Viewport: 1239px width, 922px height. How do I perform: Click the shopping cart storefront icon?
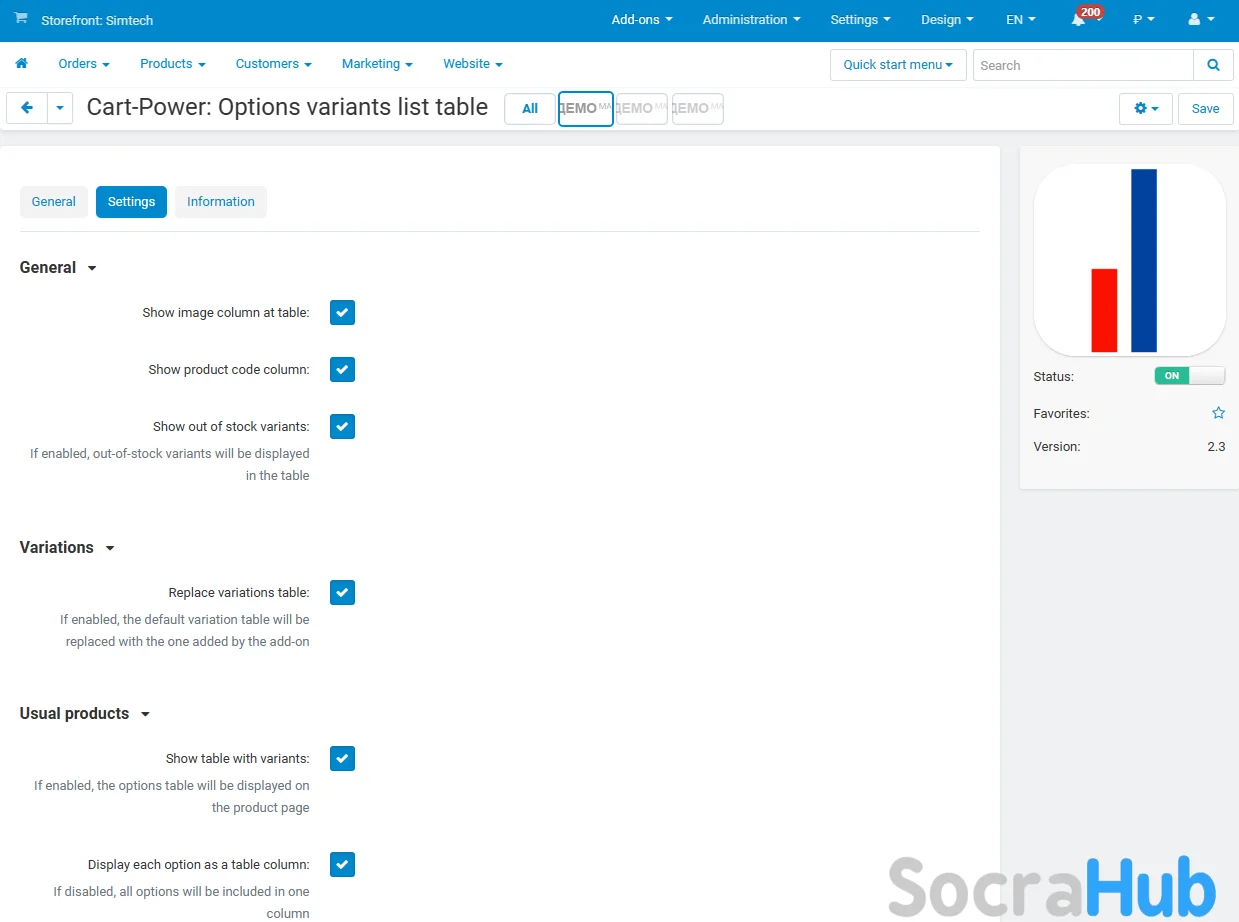point(20,19)
